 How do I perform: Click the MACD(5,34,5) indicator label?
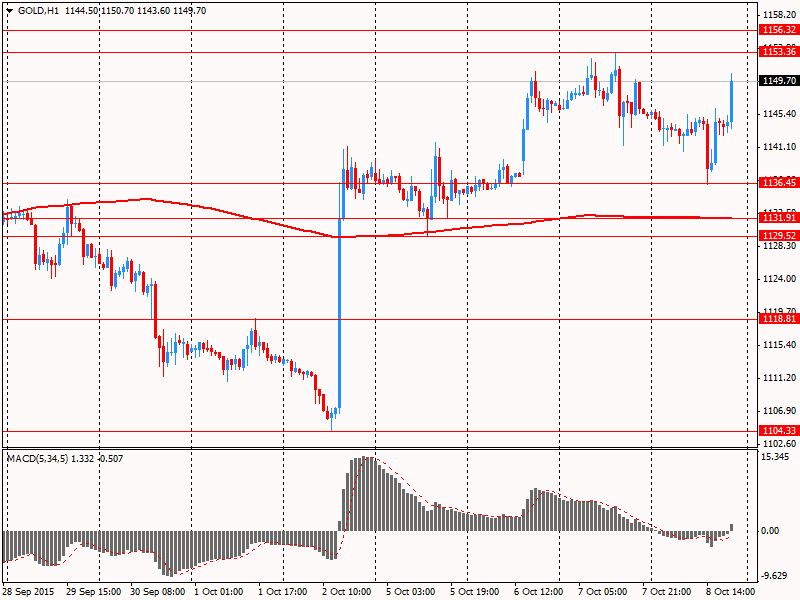pyautogui.click(x=37, y=459)
